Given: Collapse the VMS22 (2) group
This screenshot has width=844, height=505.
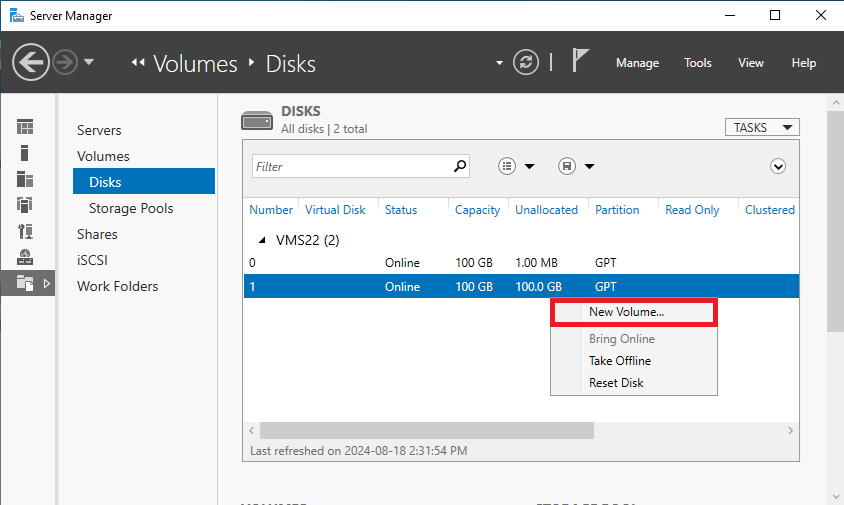Looking at the screenshot, I should [263, 240].
